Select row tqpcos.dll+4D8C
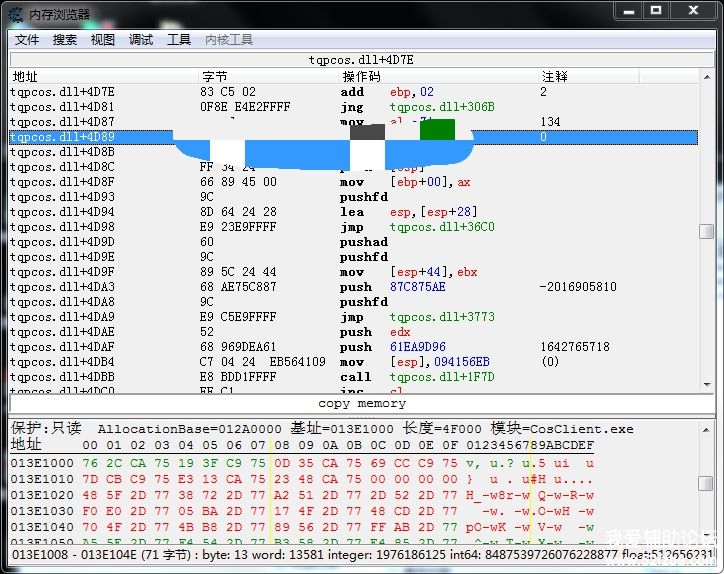 (x=354, y=167)
